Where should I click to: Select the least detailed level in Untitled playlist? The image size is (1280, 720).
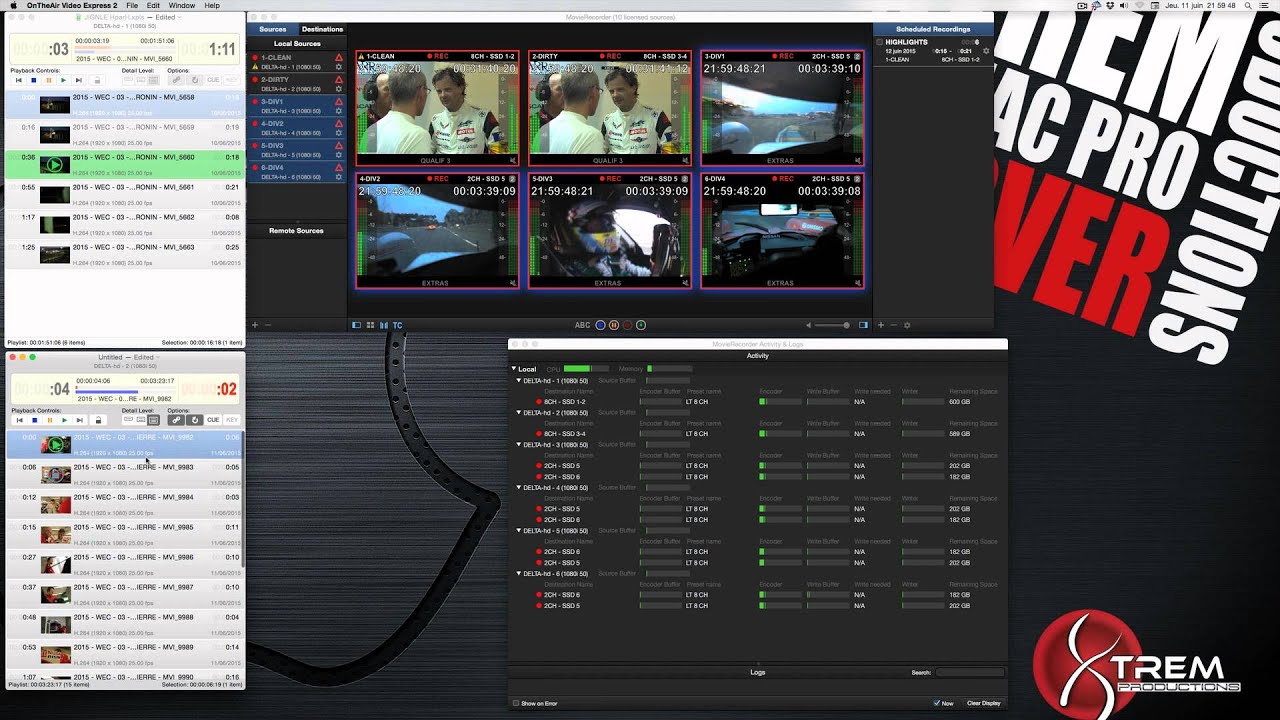coord(128,420)
